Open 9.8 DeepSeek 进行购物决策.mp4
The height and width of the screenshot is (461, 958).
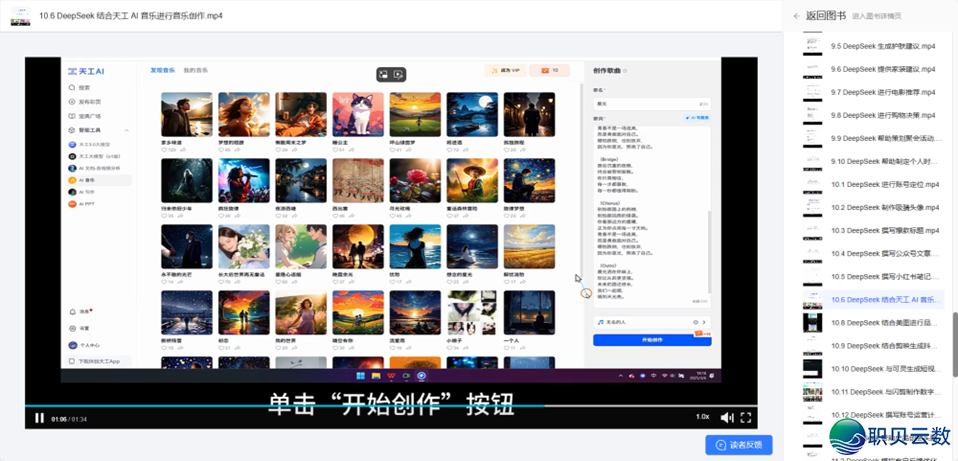[883, 115]
